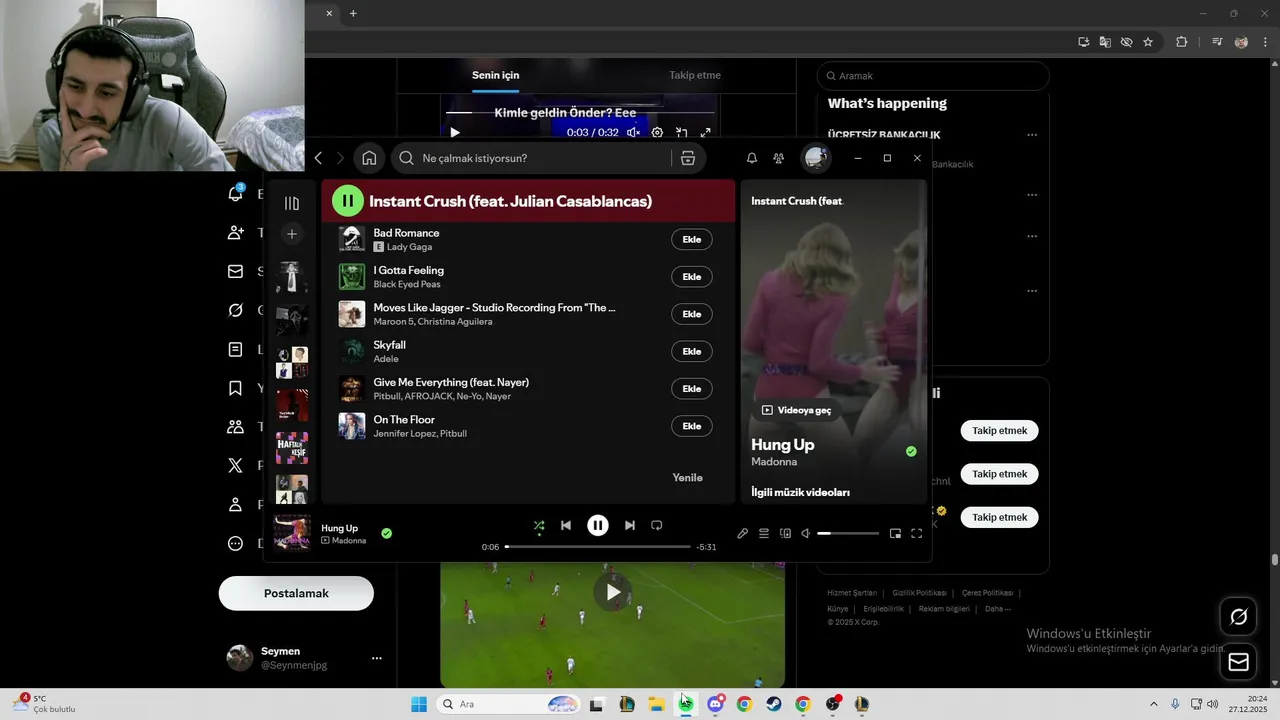Toggle repeat mode in Spotify
The height and width of the screenshot is (720, 1280).
[x=657, y=525]
